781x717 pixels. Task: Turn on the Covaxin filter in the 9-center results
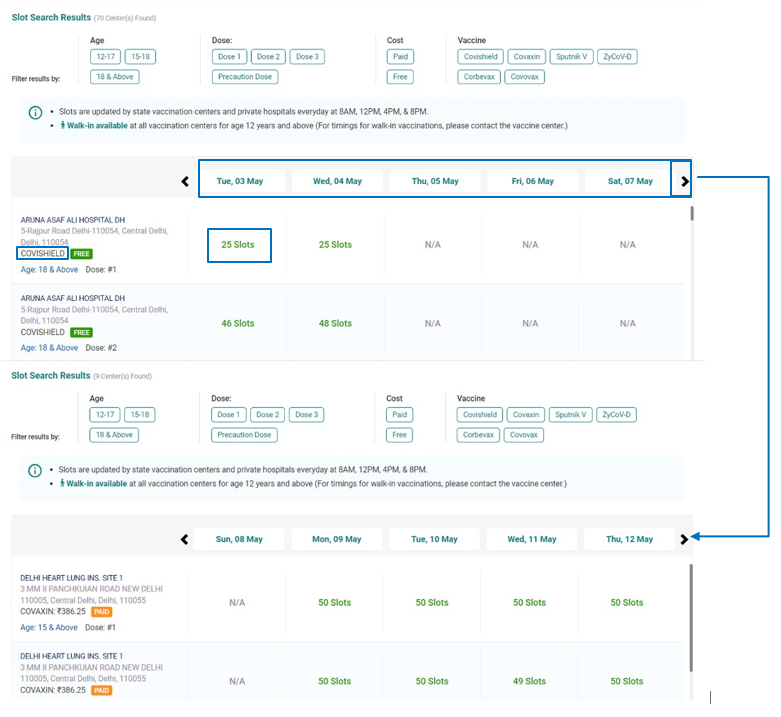(526, 415)
